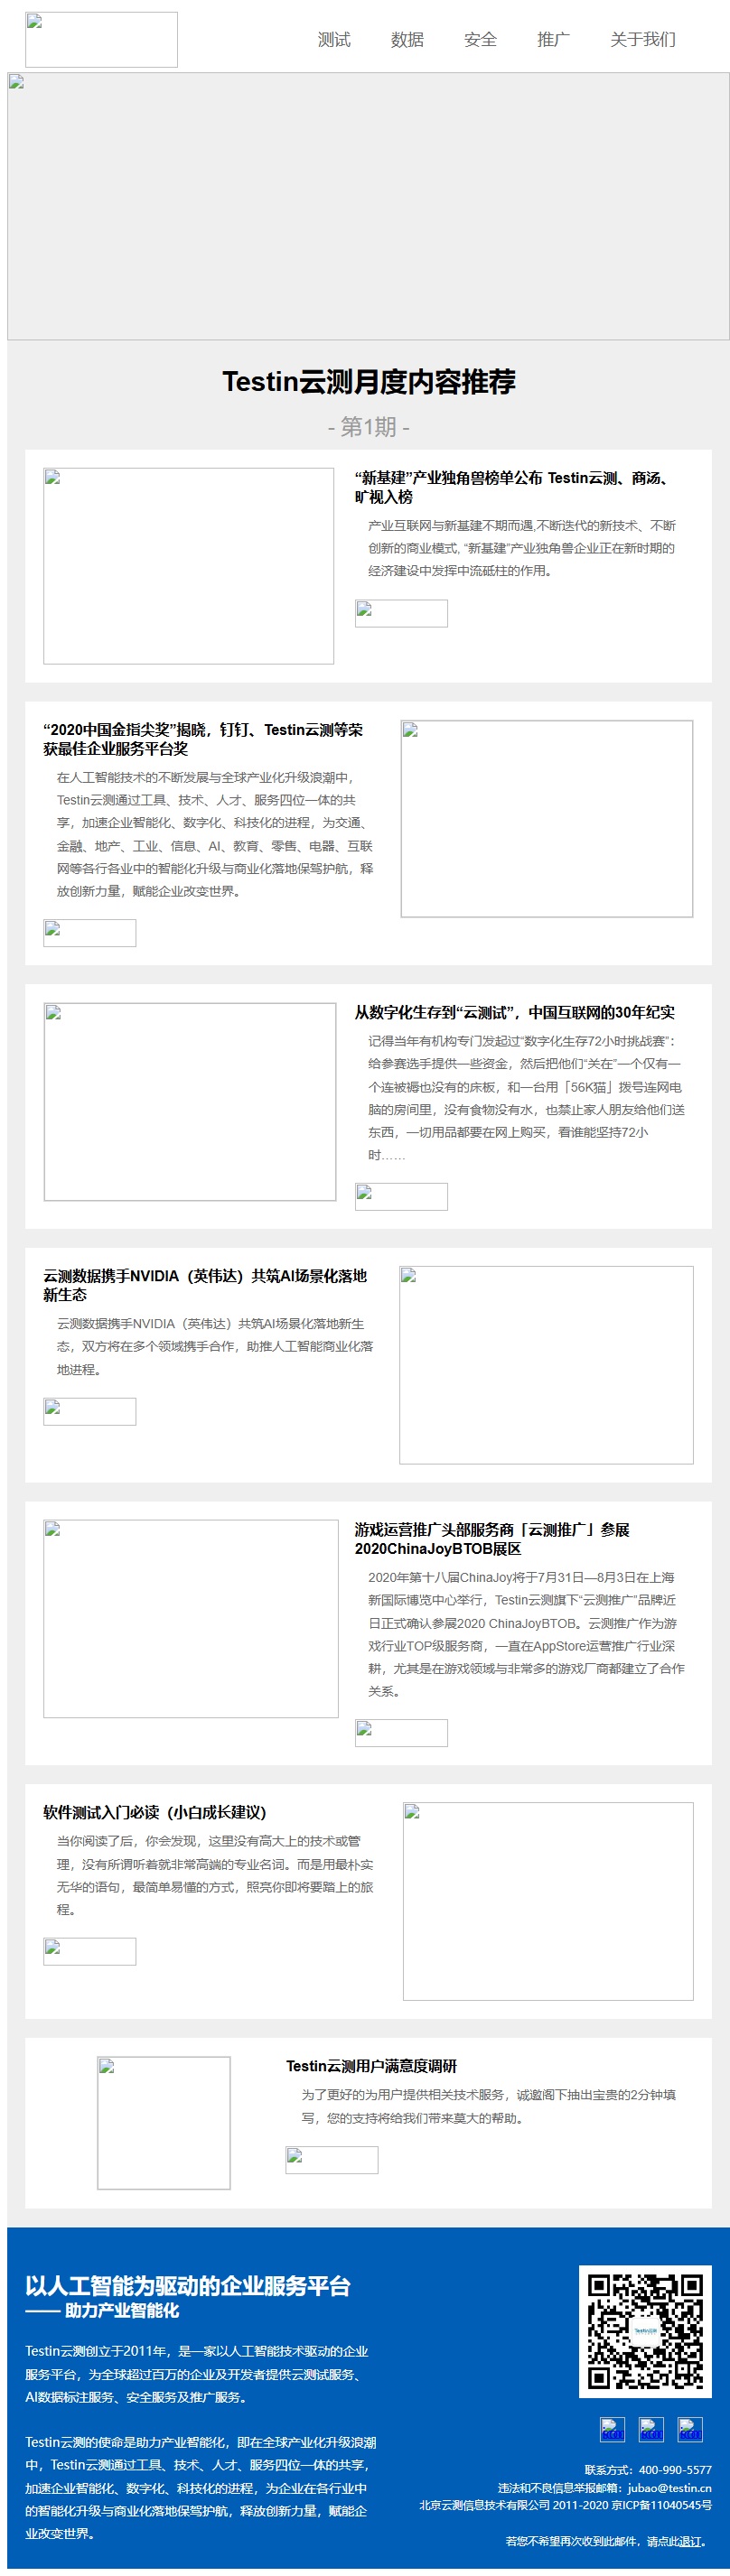The image size is (730, 2576).
Task: Click the large top banner image
Action: tap(368, 206)
